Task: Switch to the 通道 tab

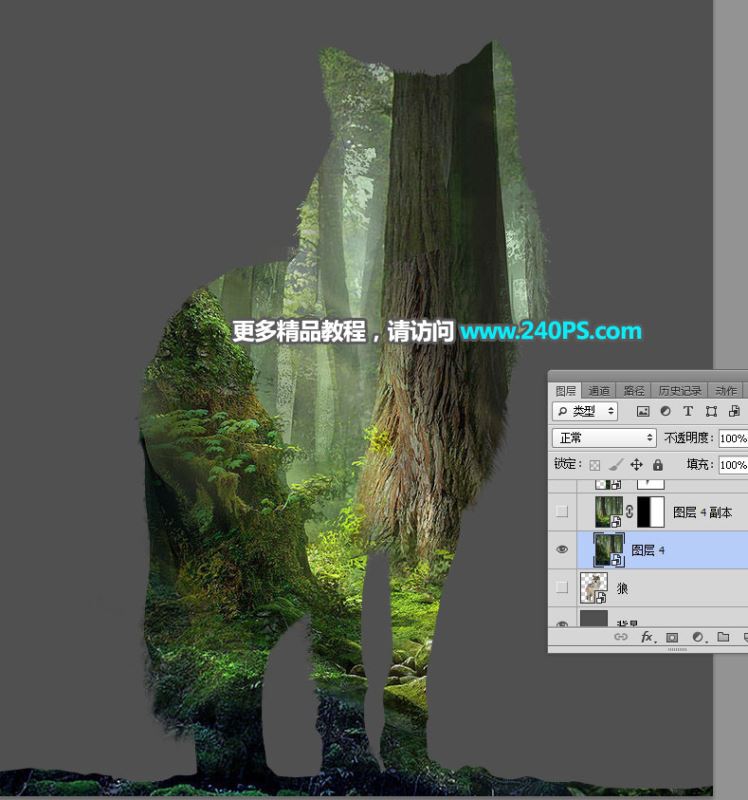Action: point(599,390)
